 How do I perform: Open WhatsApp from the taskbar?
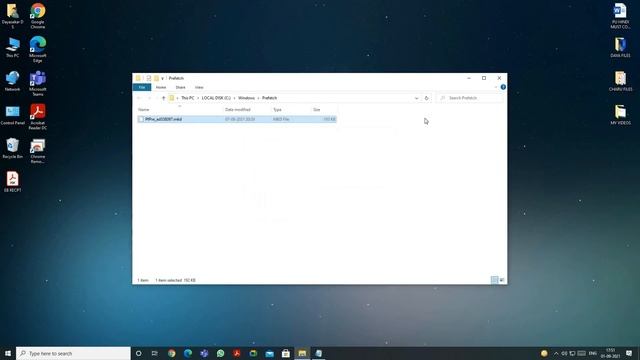[220, 353]
